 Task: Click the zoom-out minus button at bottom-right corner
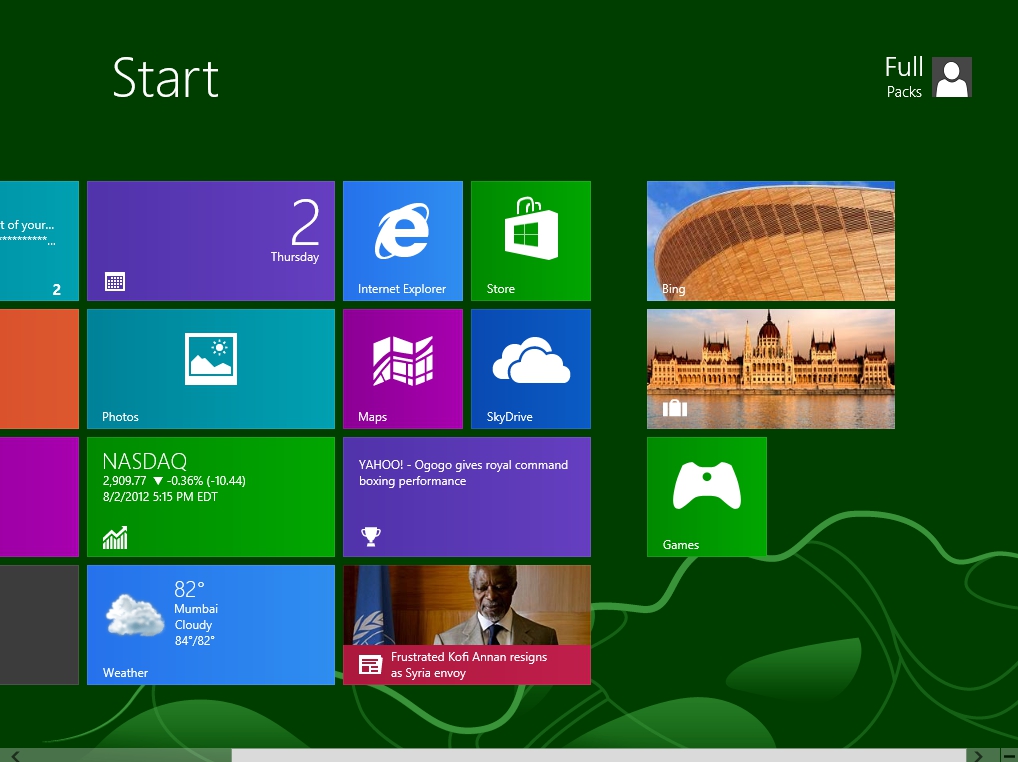(1009, 756)
